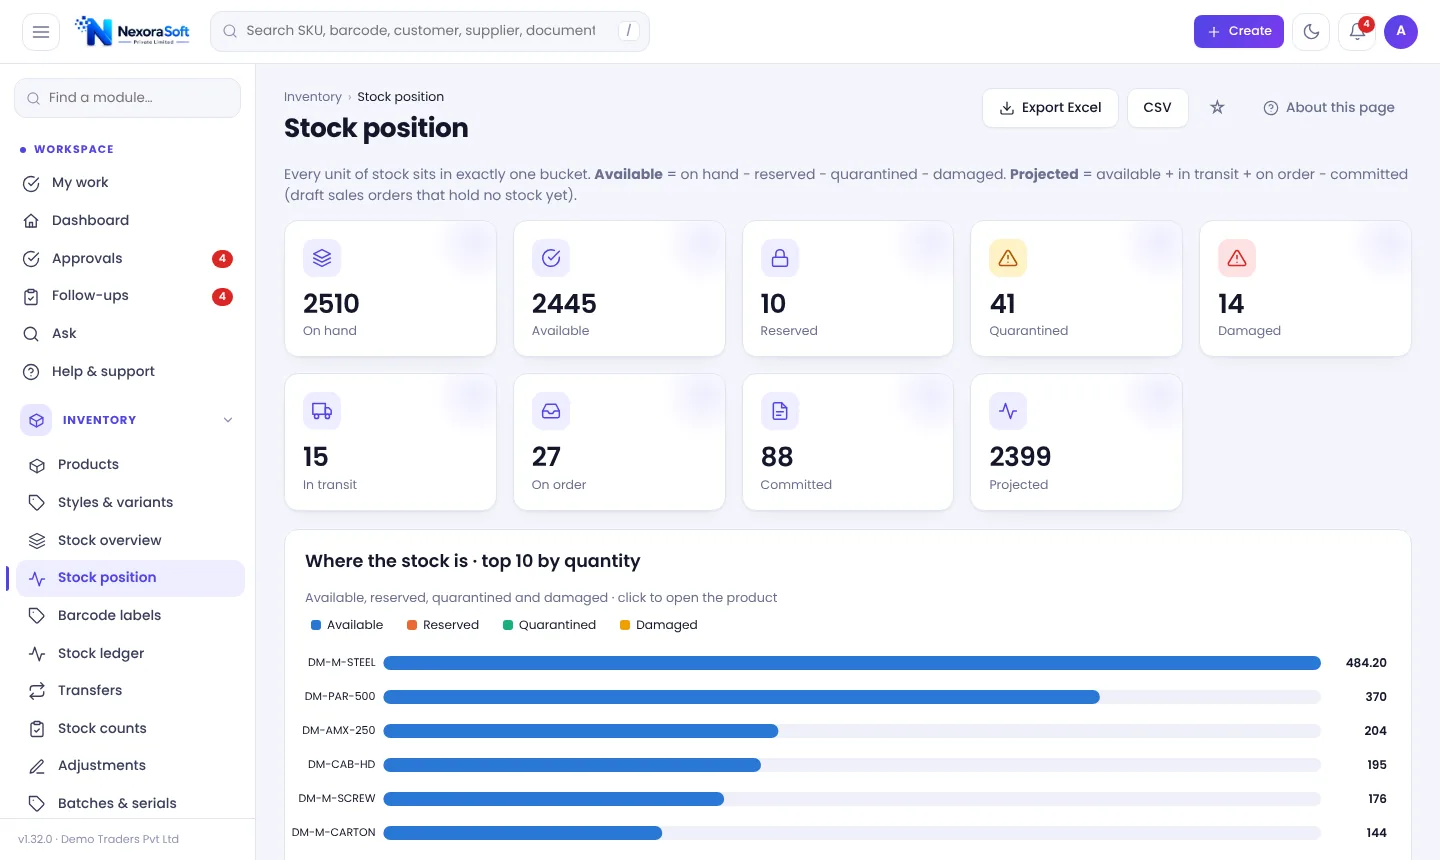Click Approvals badge showing 4

click(x=222, y=259)
